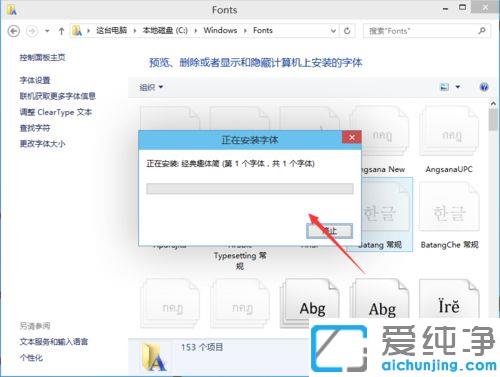The height and width of the screenshot is (377, 500).
Task: Click the BatangChe 常规 name label
Action: pyautogui.click(x=449, y=245)
